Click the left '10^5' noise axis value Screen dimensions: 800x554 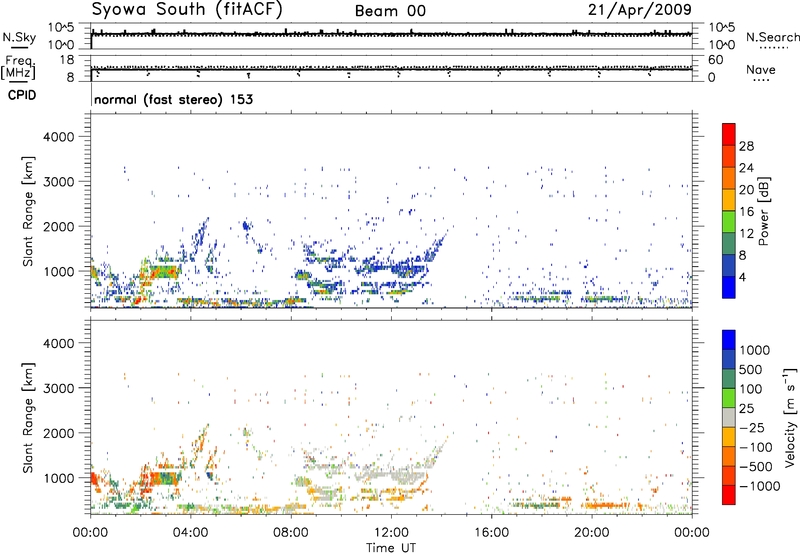[x=61, y=27]
